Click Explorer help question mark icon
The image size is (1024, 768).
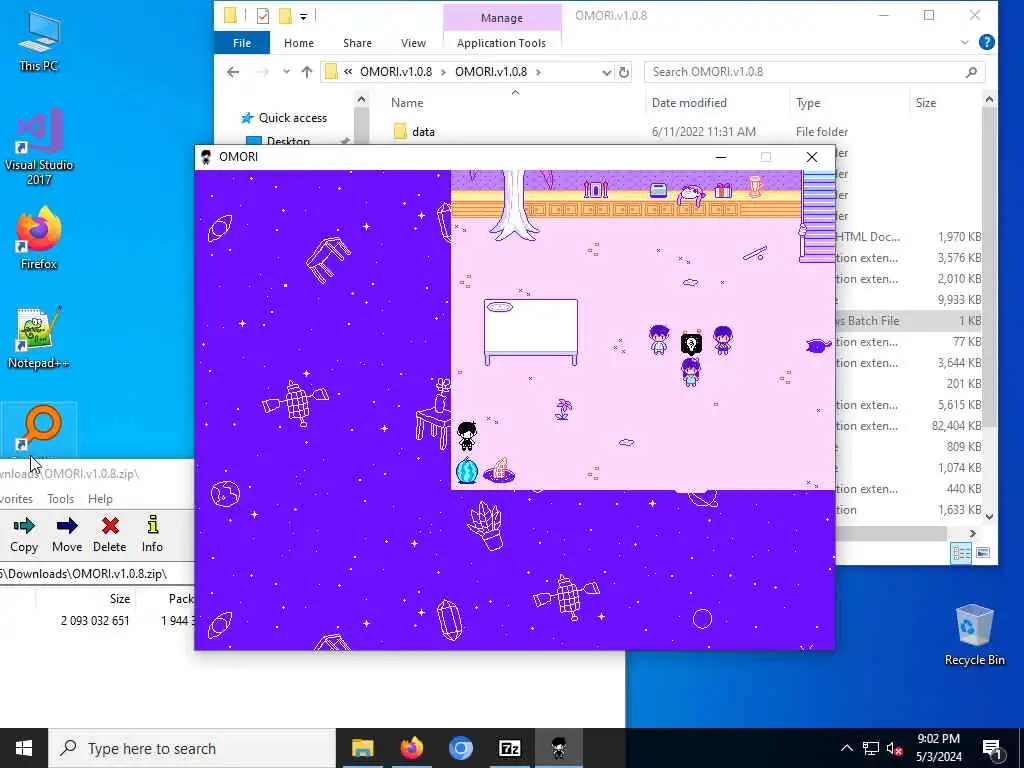click(986, 42)
